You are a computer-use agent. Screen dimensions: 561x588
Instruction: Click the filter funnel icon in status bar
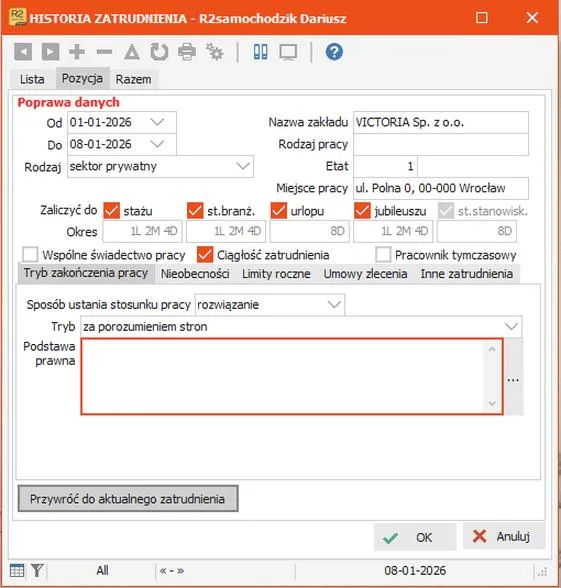[x=37, y=571]
